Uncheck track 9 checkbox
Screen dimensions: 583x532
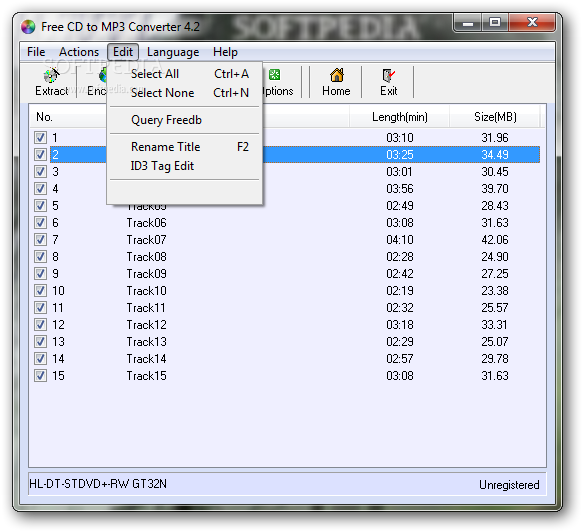coord(40,274)
